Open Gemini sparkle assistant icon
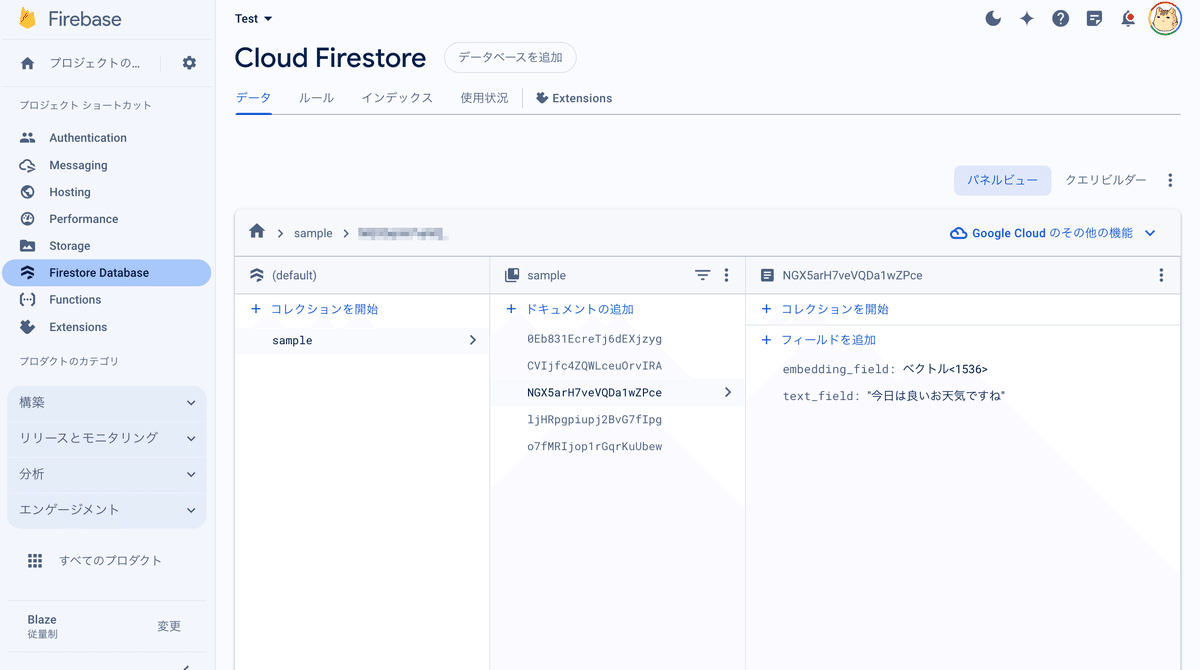This screenshot has height=670, width=1200. [1027, 18]
